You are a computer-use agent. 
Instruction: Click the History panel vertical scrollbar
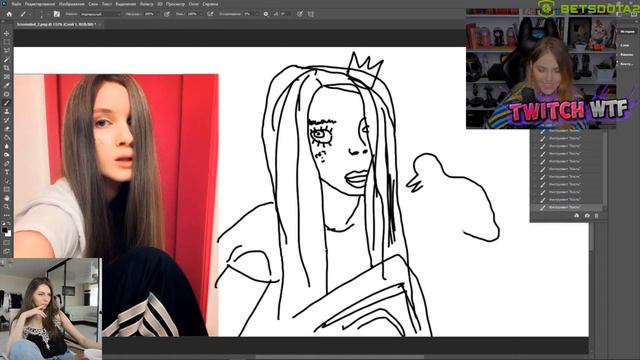[605, 169]
